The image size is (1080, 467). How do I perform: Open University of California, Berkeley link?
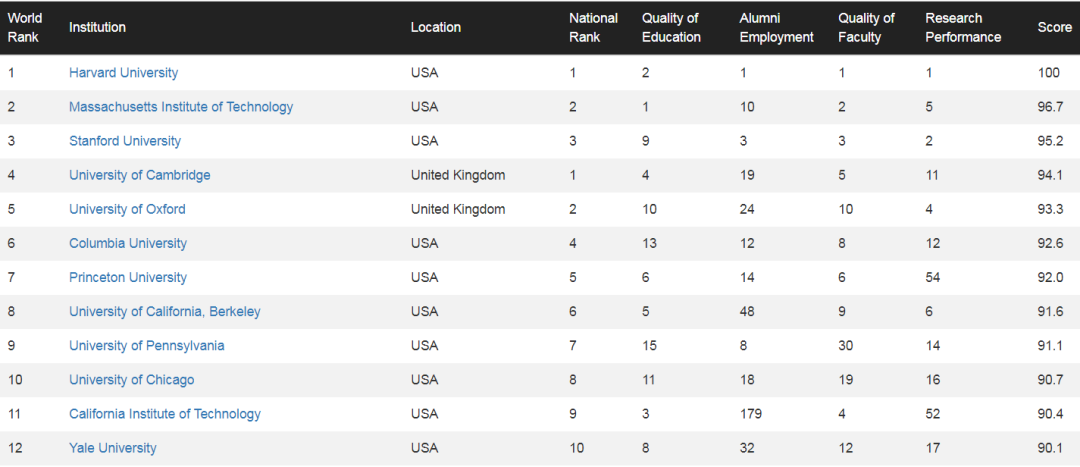coord(165,311)
